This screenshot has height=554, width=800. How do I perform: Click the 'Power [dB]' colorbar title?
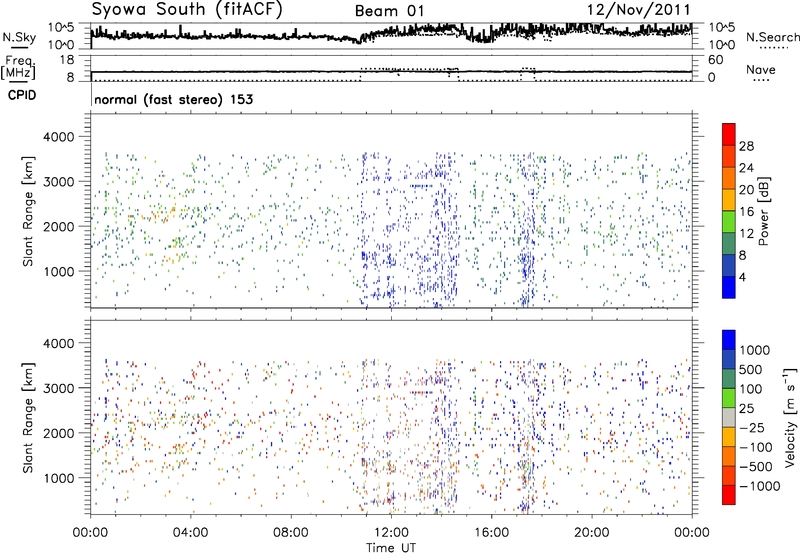click(x=763, y=211)
